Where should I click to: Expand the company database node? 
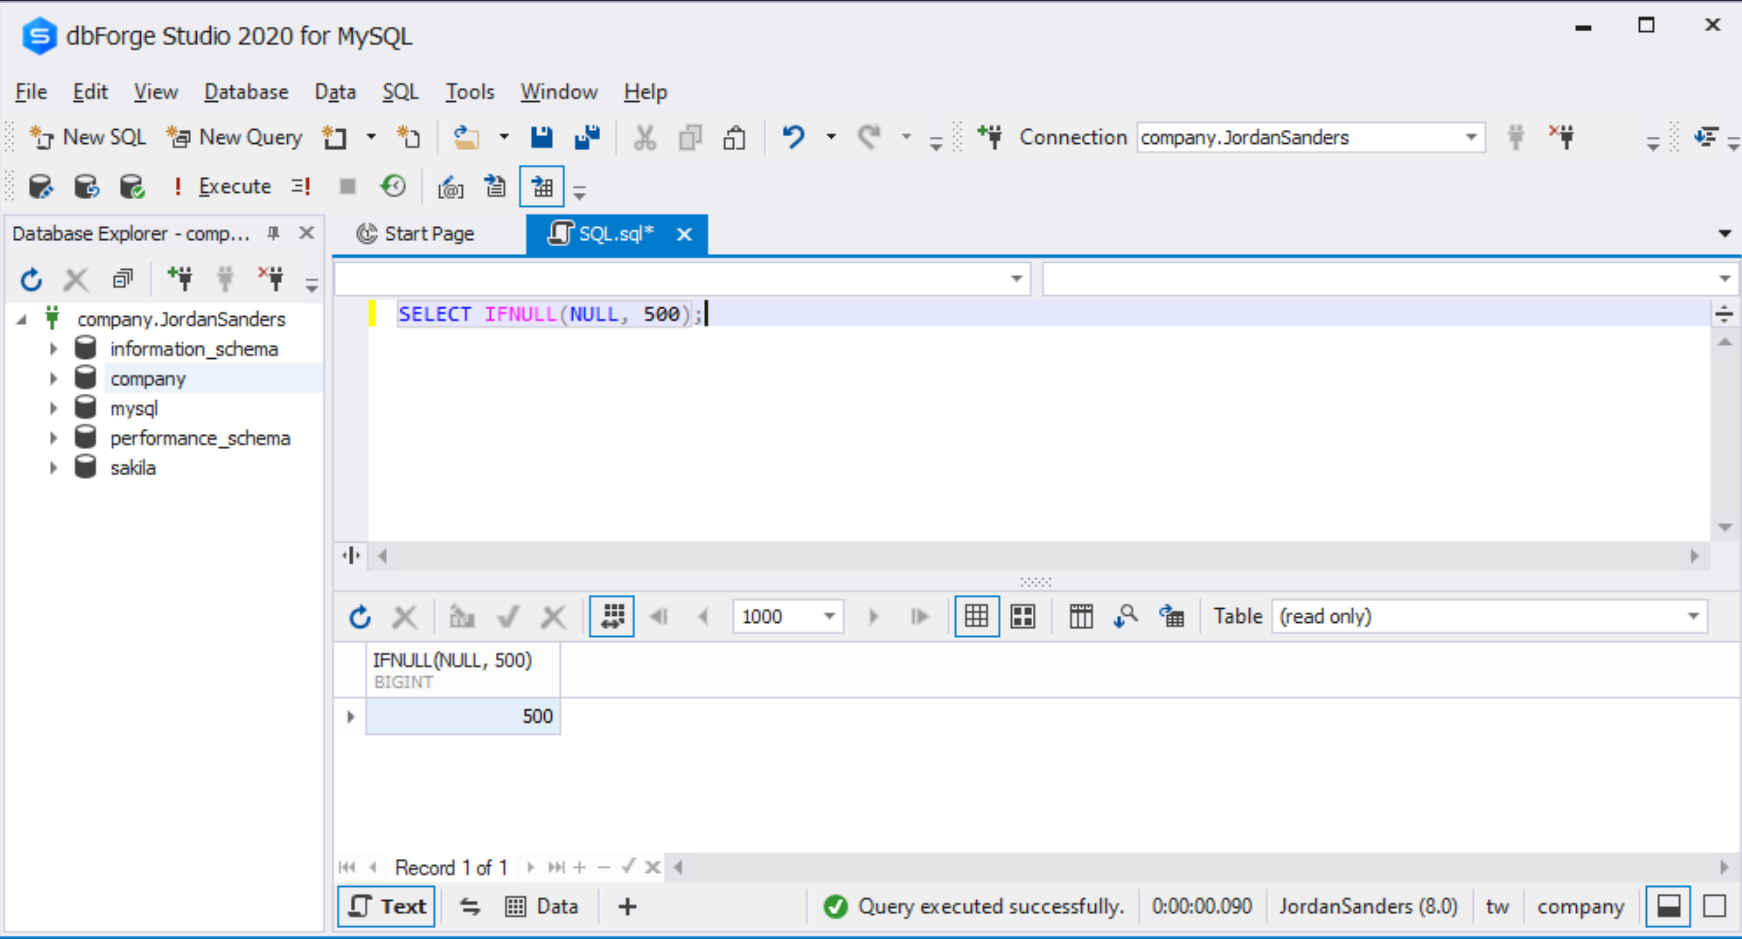[54, 379]
